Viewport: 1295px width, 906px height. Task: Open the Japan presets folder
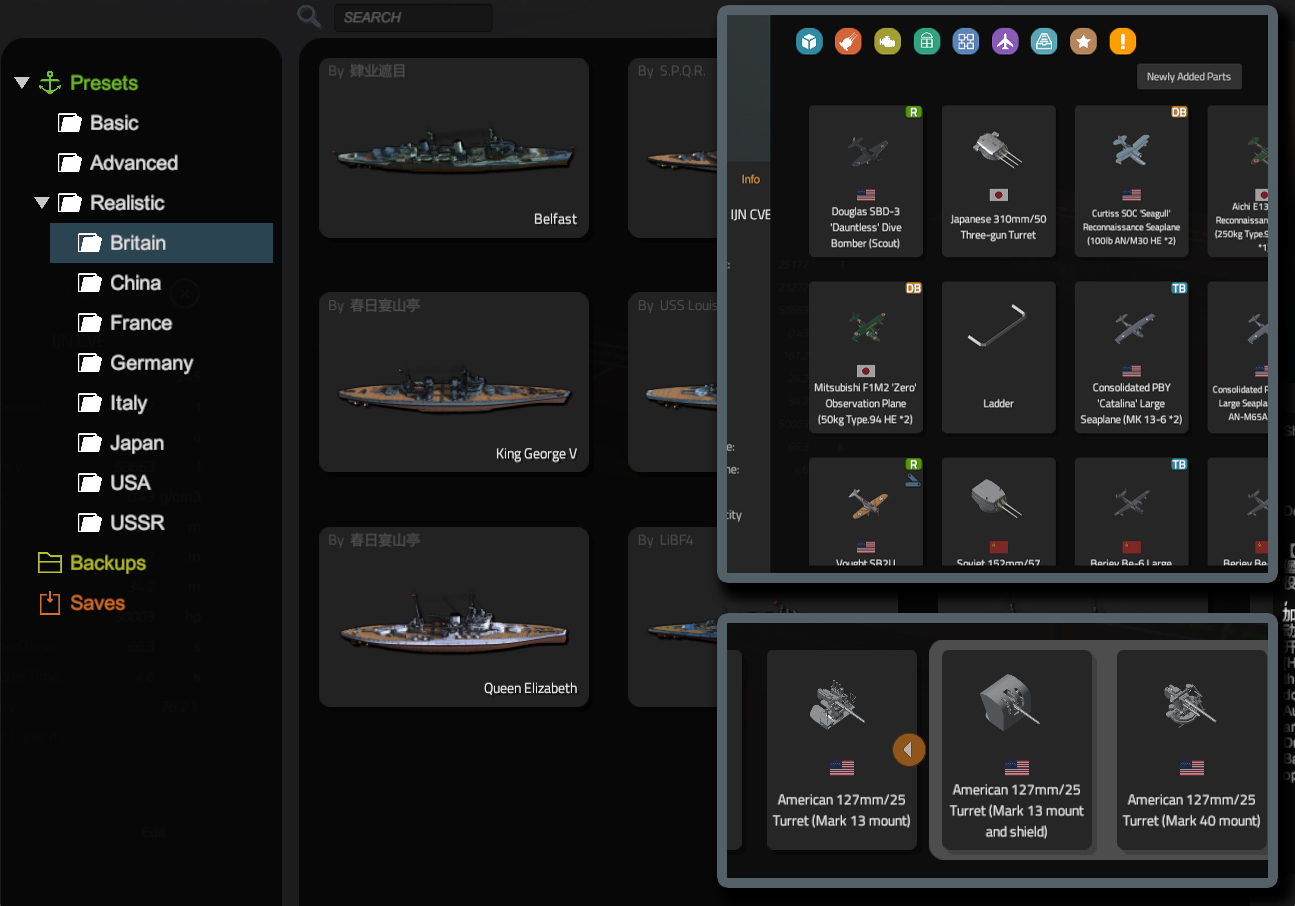coord(136,443)
